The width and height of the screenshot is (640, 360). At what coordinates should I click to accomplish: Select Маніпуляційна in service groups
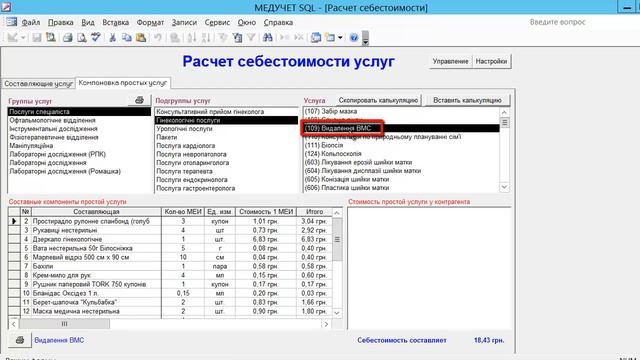pos(79,146)
